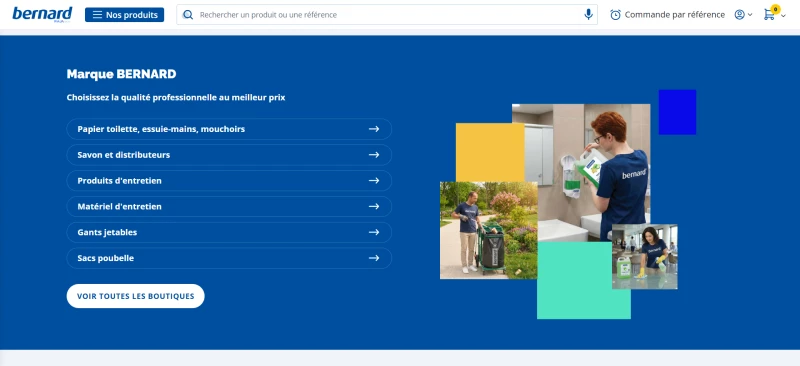800x366 pixels.
Task: Click the search magnifier icon
Action: click(x=188, y=15)
